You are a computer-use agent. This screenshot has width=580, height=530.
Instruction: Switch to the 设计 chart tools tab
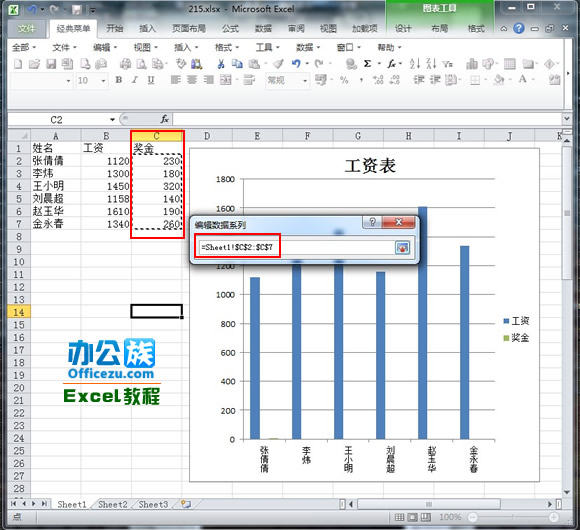pos(403,28)
